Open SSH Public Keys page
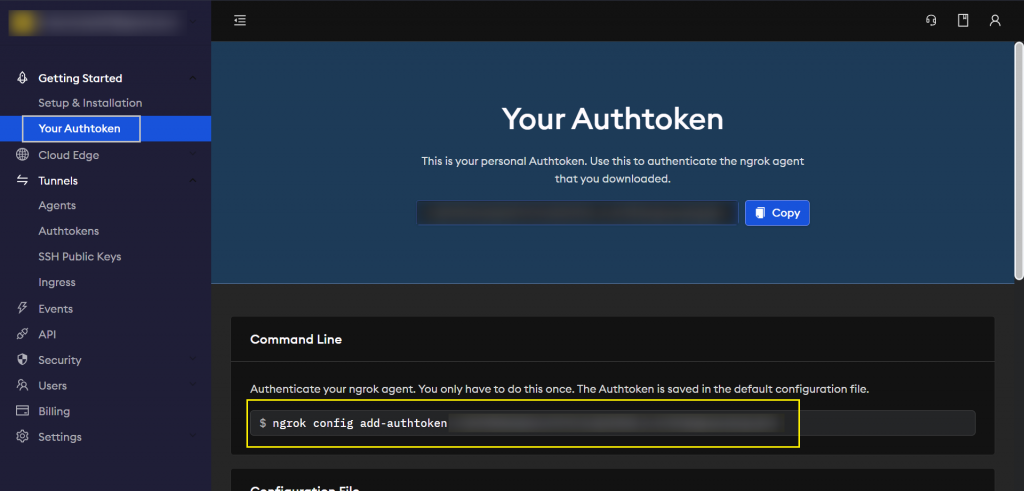 [80, 257]
